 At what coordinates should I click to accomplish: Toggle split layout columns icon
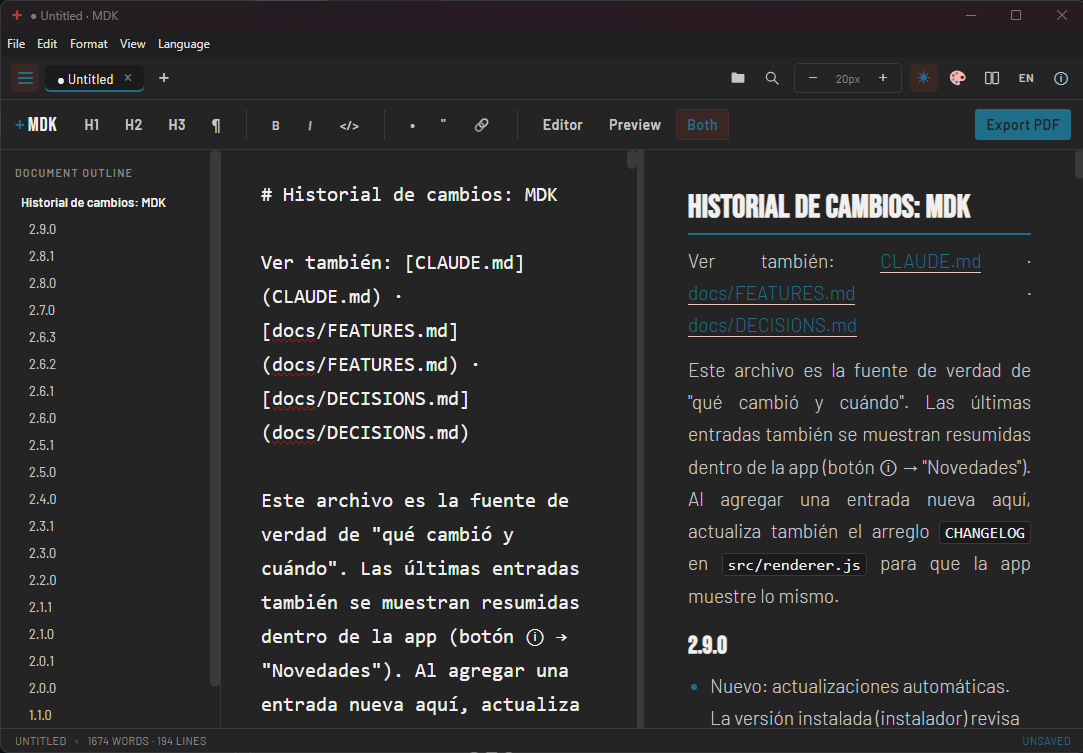(x=992, y=78)
